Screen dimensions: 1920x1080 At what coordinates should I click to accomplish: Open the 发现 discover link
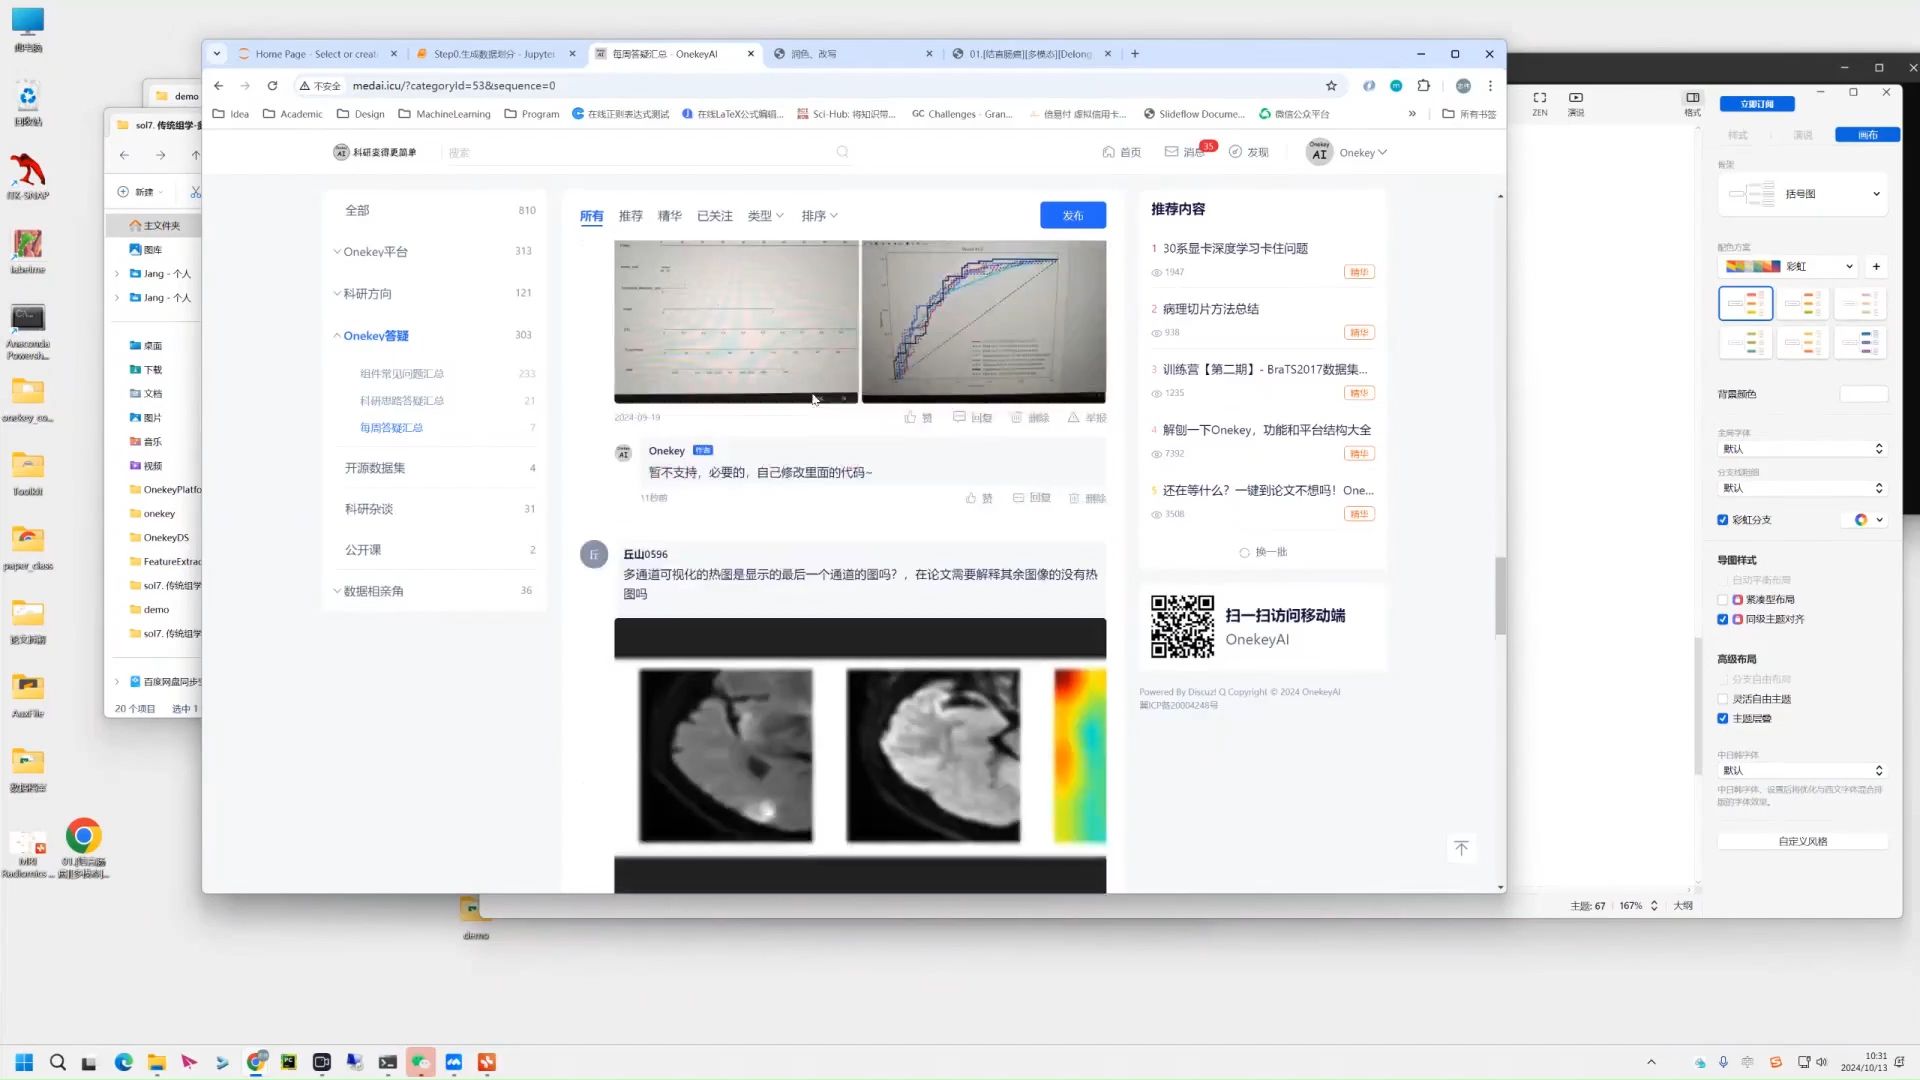tap(1248, 152)
